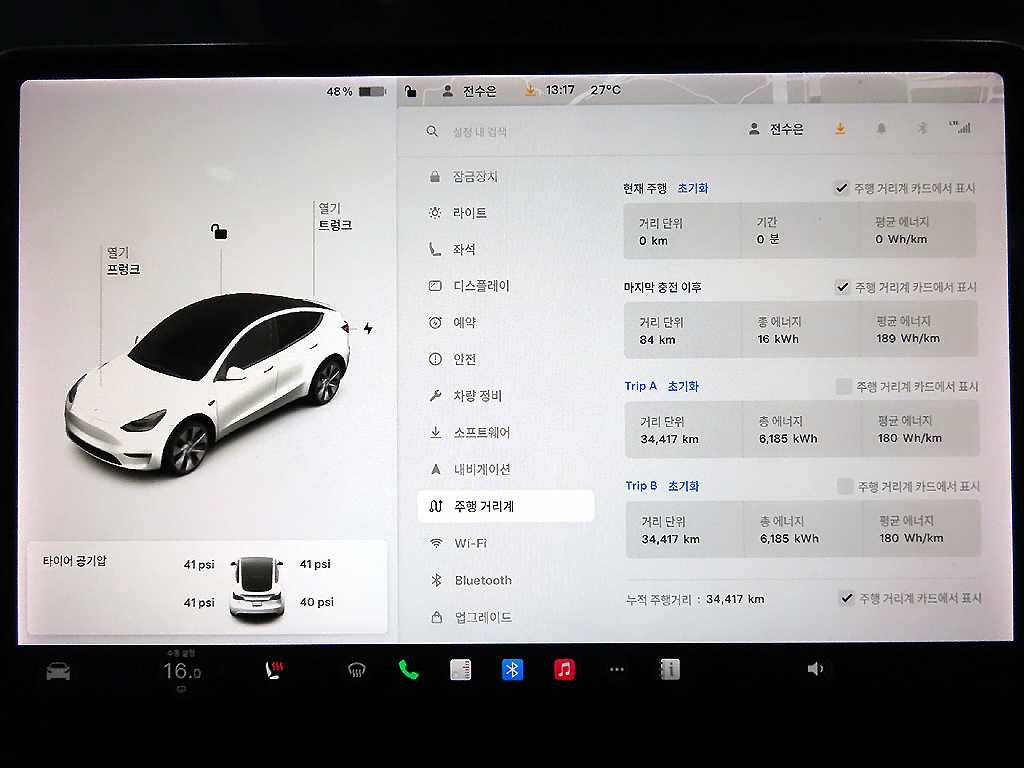The width and height of the screenshot is (1024, 768).
Task: Tap the charge port lightning icon
Action: [x=368, y=328]
